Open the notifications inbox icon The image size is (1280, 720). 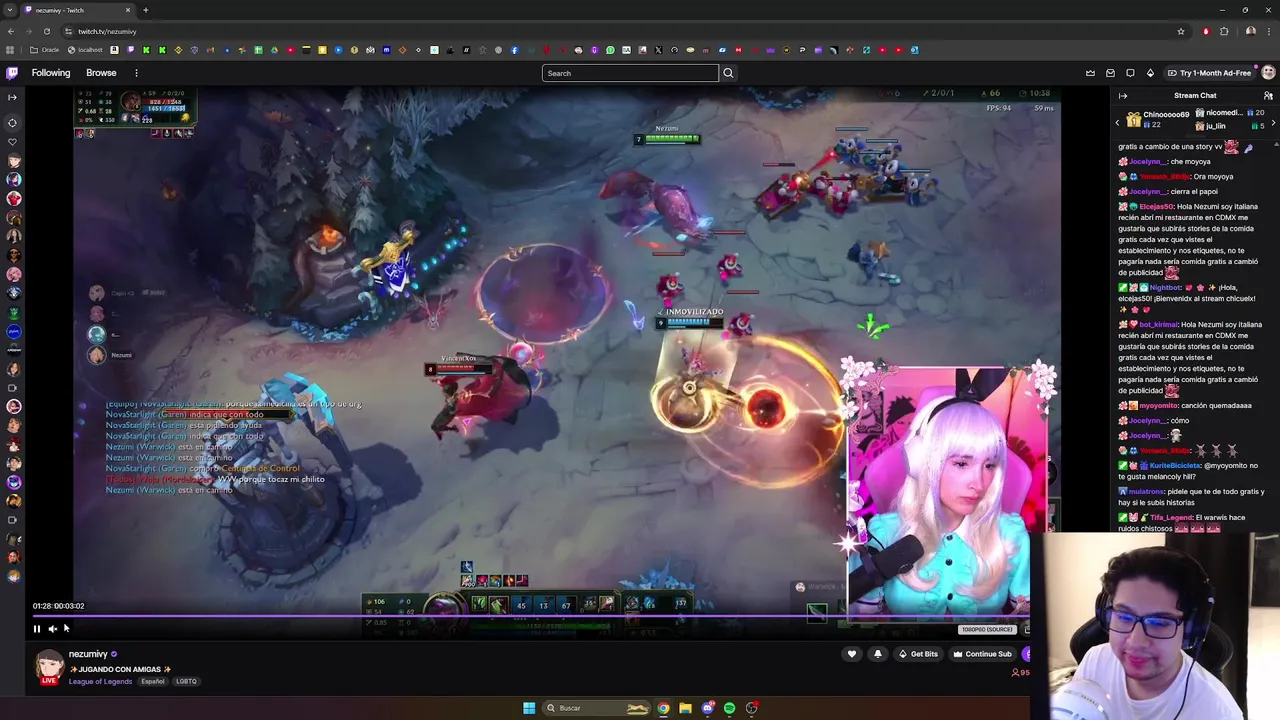pyautogui.click(x=1110, y=73)
